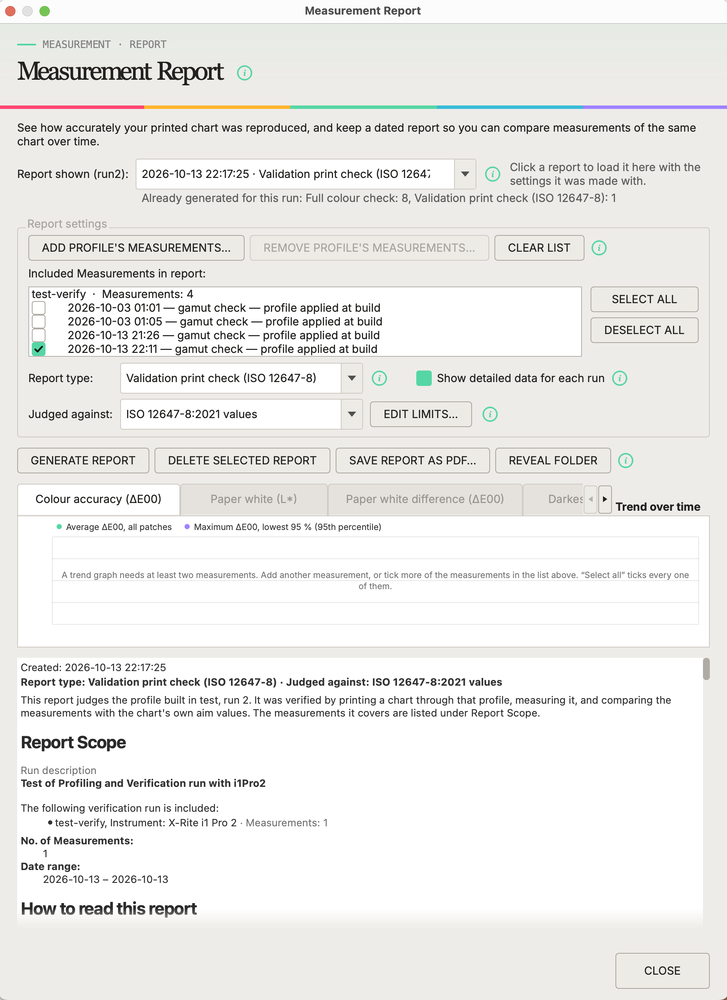Switch to Paper white difference (ΔE00) tab
The height and width of the screenshot is (1000, 727).
coord(425,499)
